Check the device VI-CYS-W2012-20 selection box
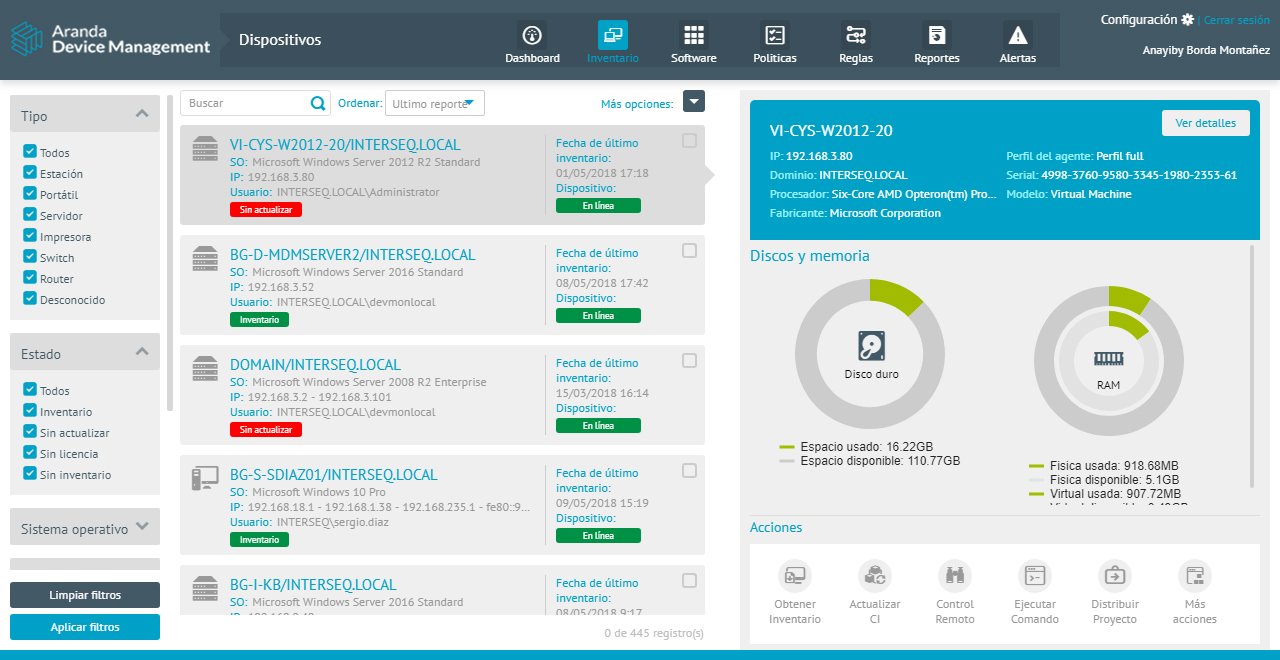This screenshot has width=1280, height=660. point(688,141)
